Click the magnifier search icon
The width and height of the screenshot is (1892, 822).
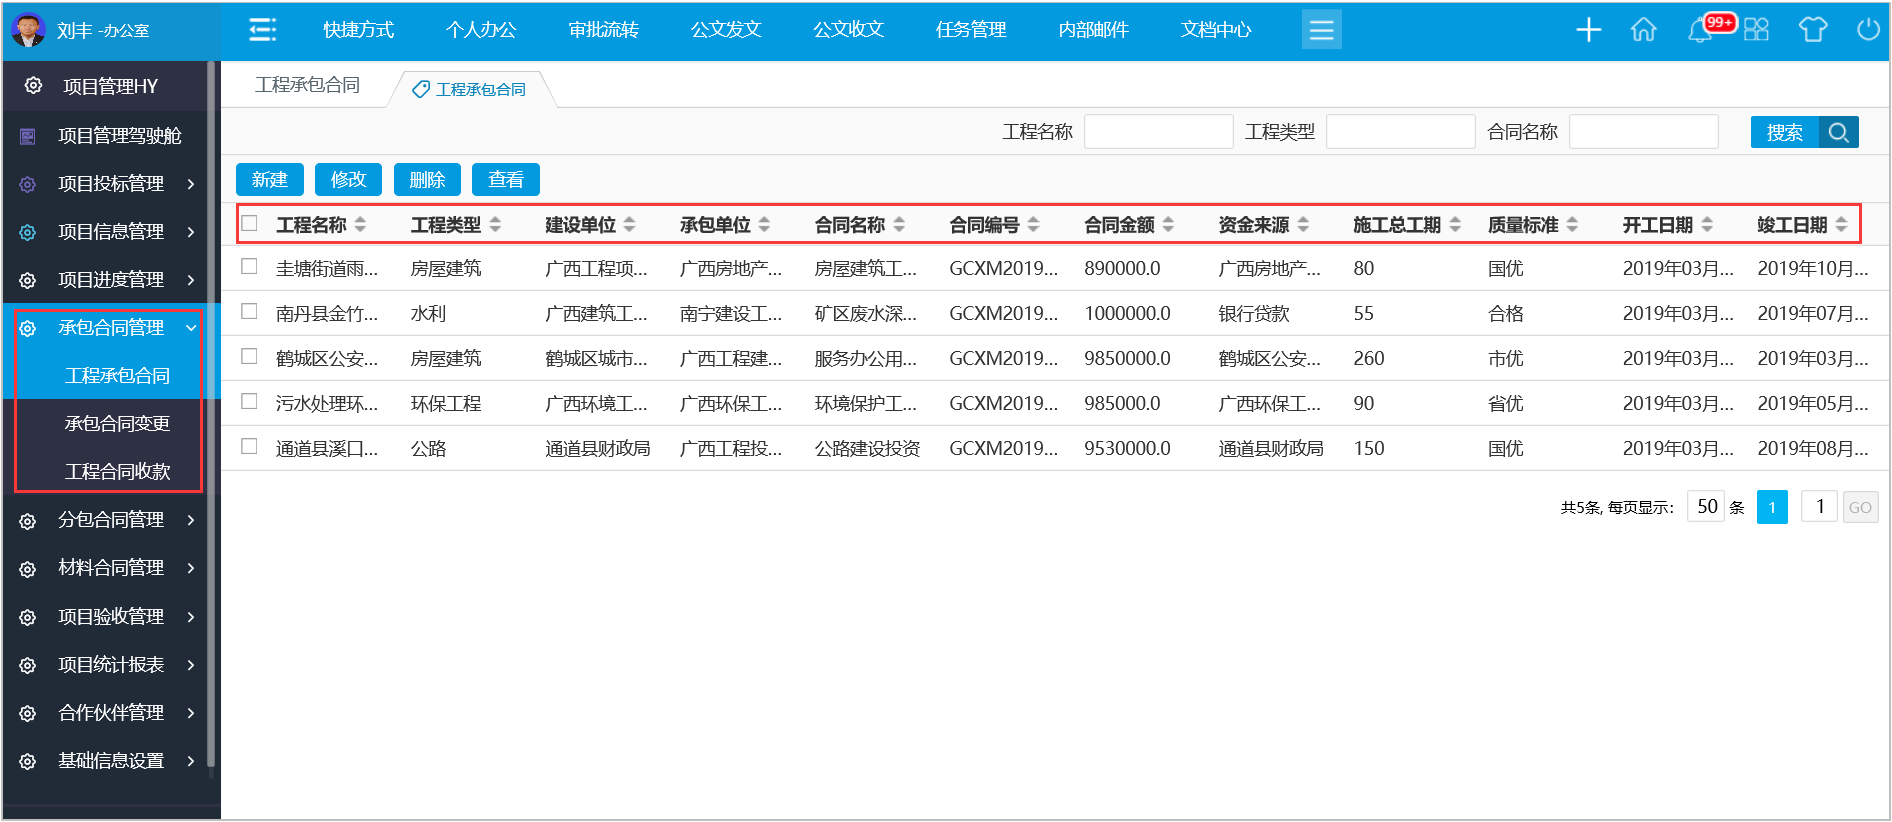(1838, 132)
